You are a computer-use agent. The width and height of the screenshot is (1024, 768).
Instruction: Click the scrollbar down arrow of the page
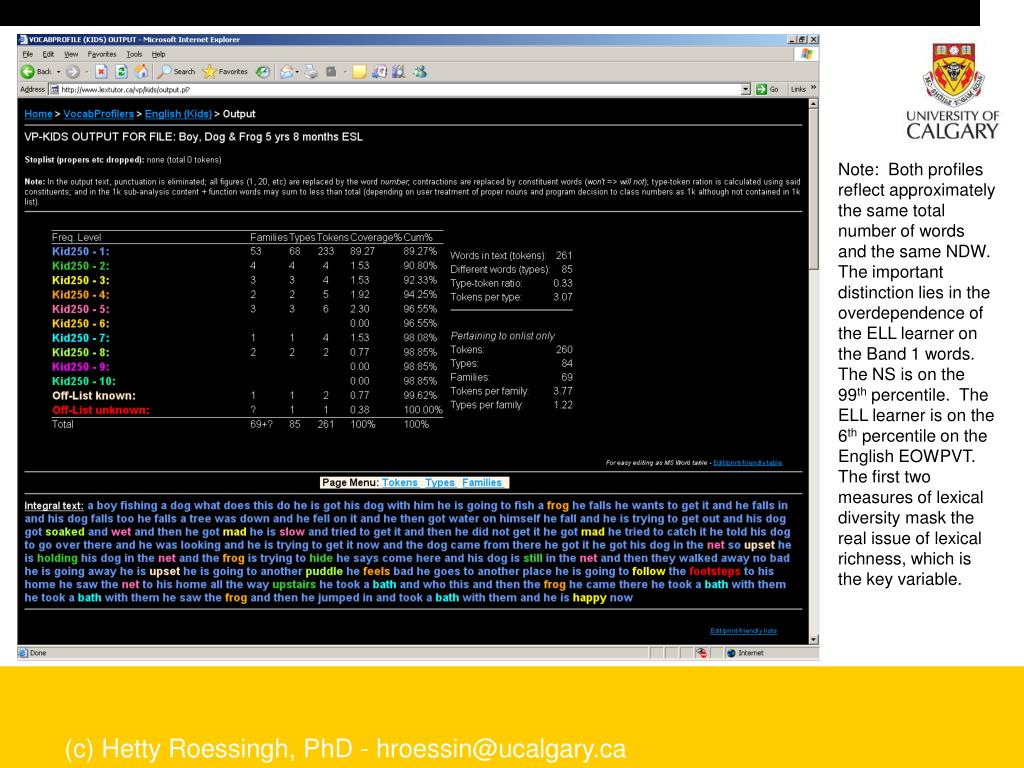coord(813,639)
